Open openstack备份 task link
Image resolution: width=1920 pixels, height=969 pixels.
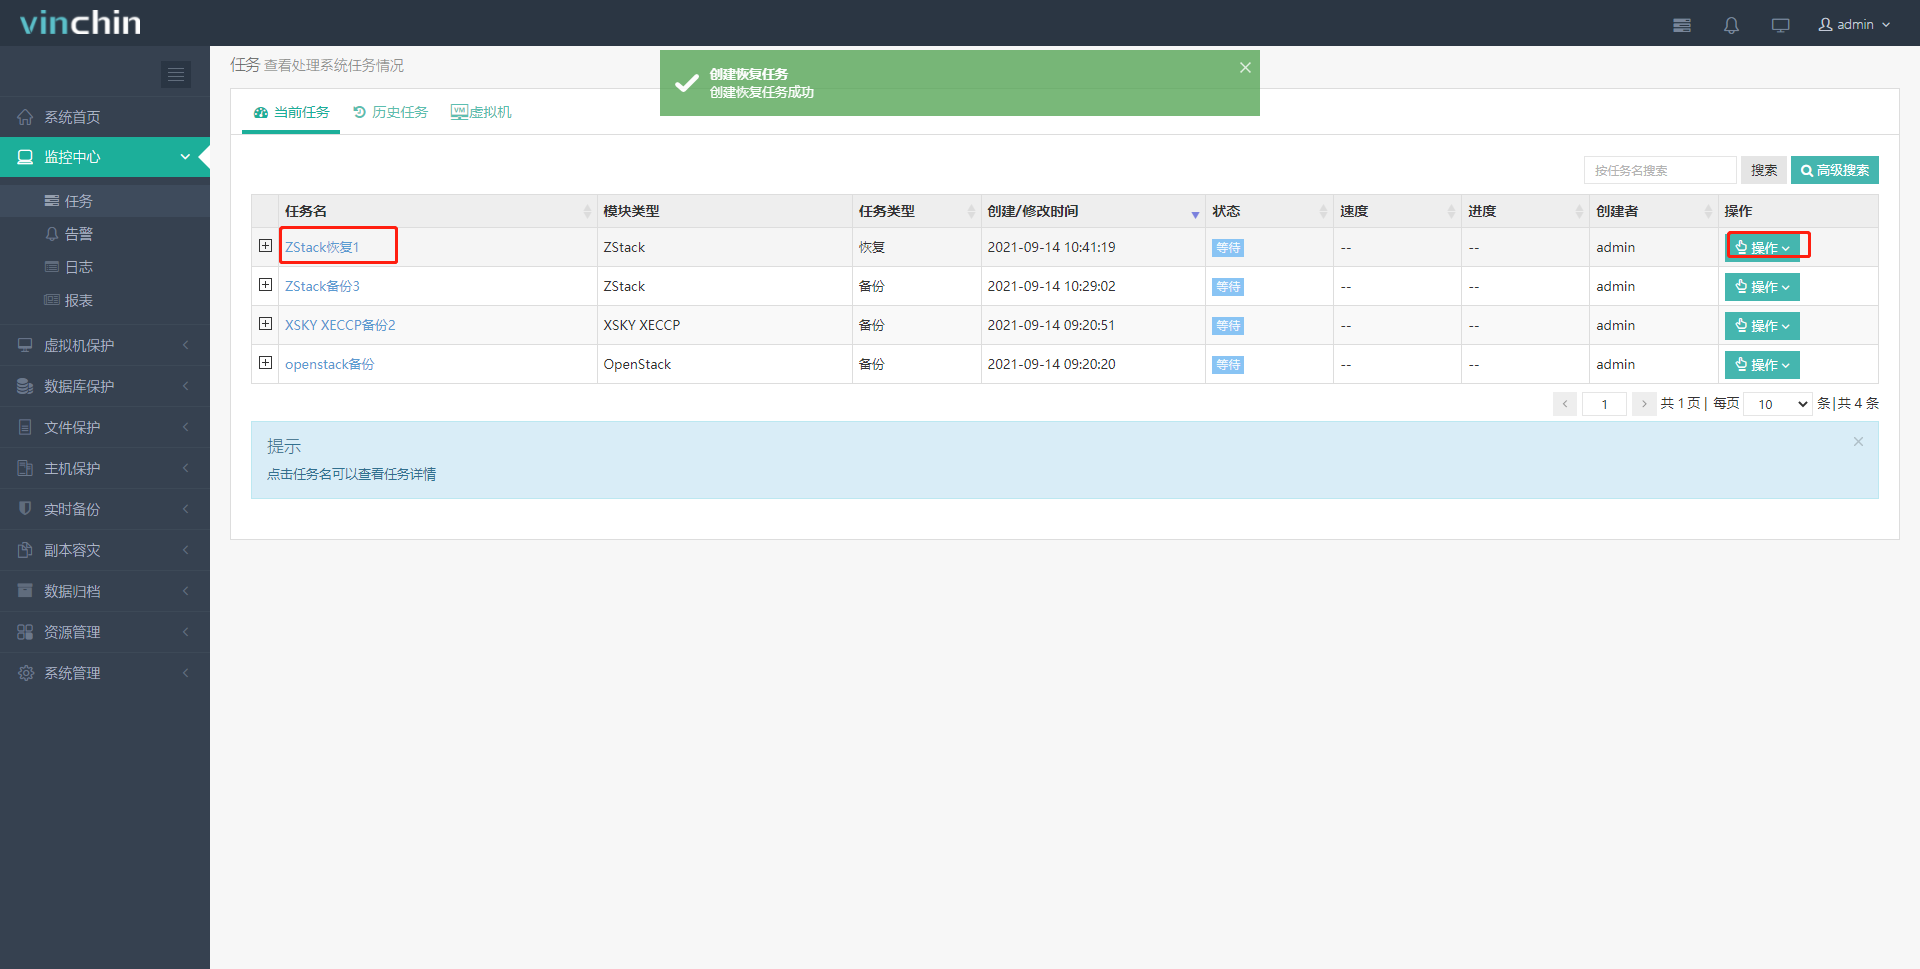click(x=329, y=364)
